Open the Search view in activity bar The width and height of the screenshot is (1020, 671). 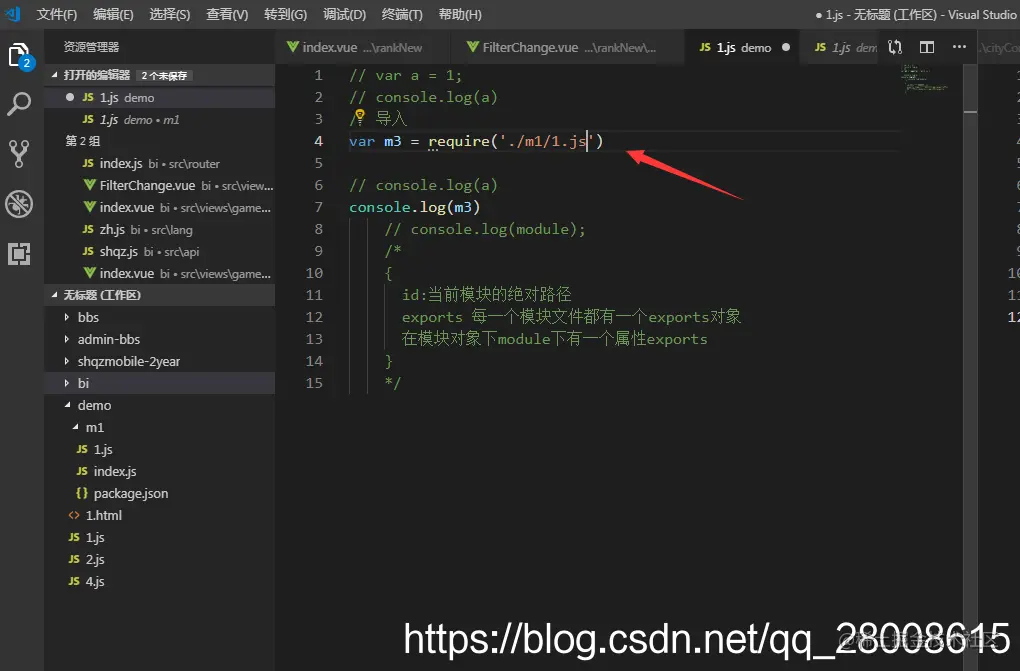click(19, 104)
